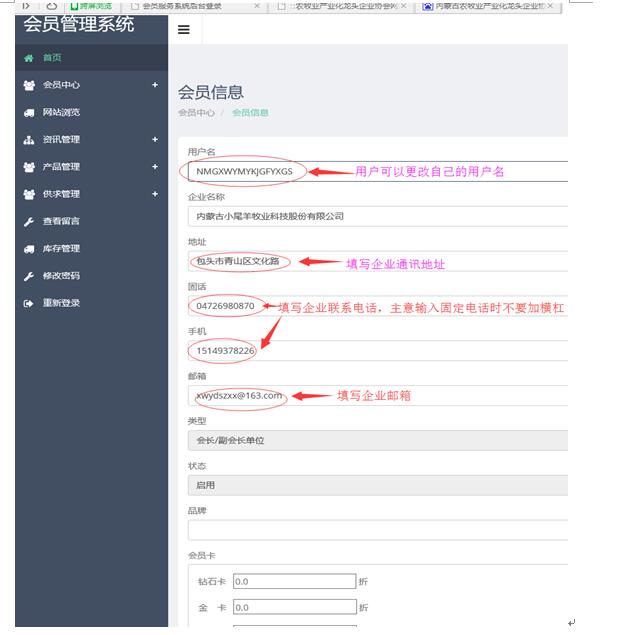Image resolution: width=632 pixels, height=635 pixels.
Task: Click the 会员管理系统 title in the sidebar header
Action: (78, 24)
